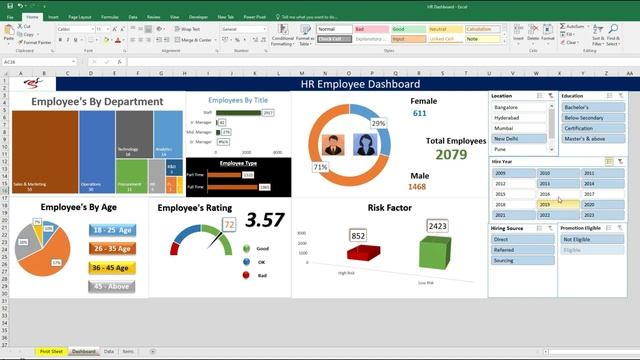Viewport: 640px width, 360px height.
Task: Expand the Fill options
Action: tap(574, 34)
